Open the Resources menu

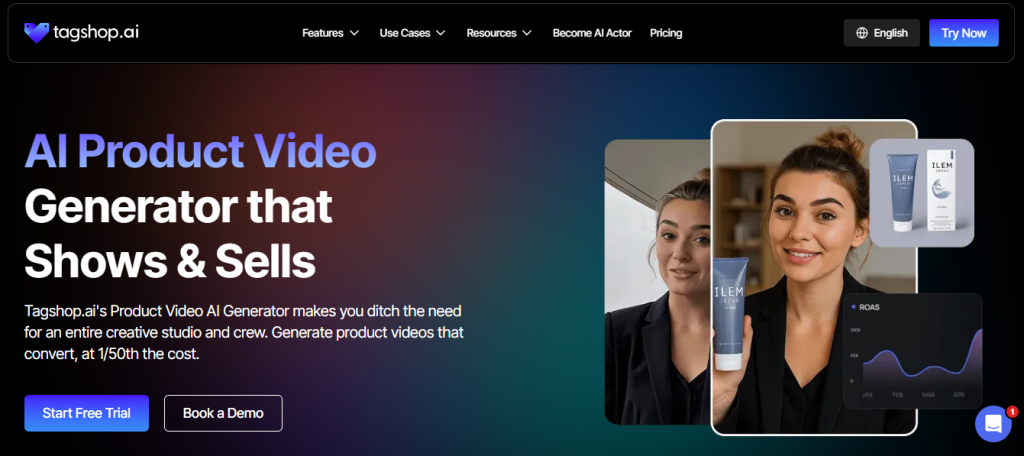click(x=499, y=33)
